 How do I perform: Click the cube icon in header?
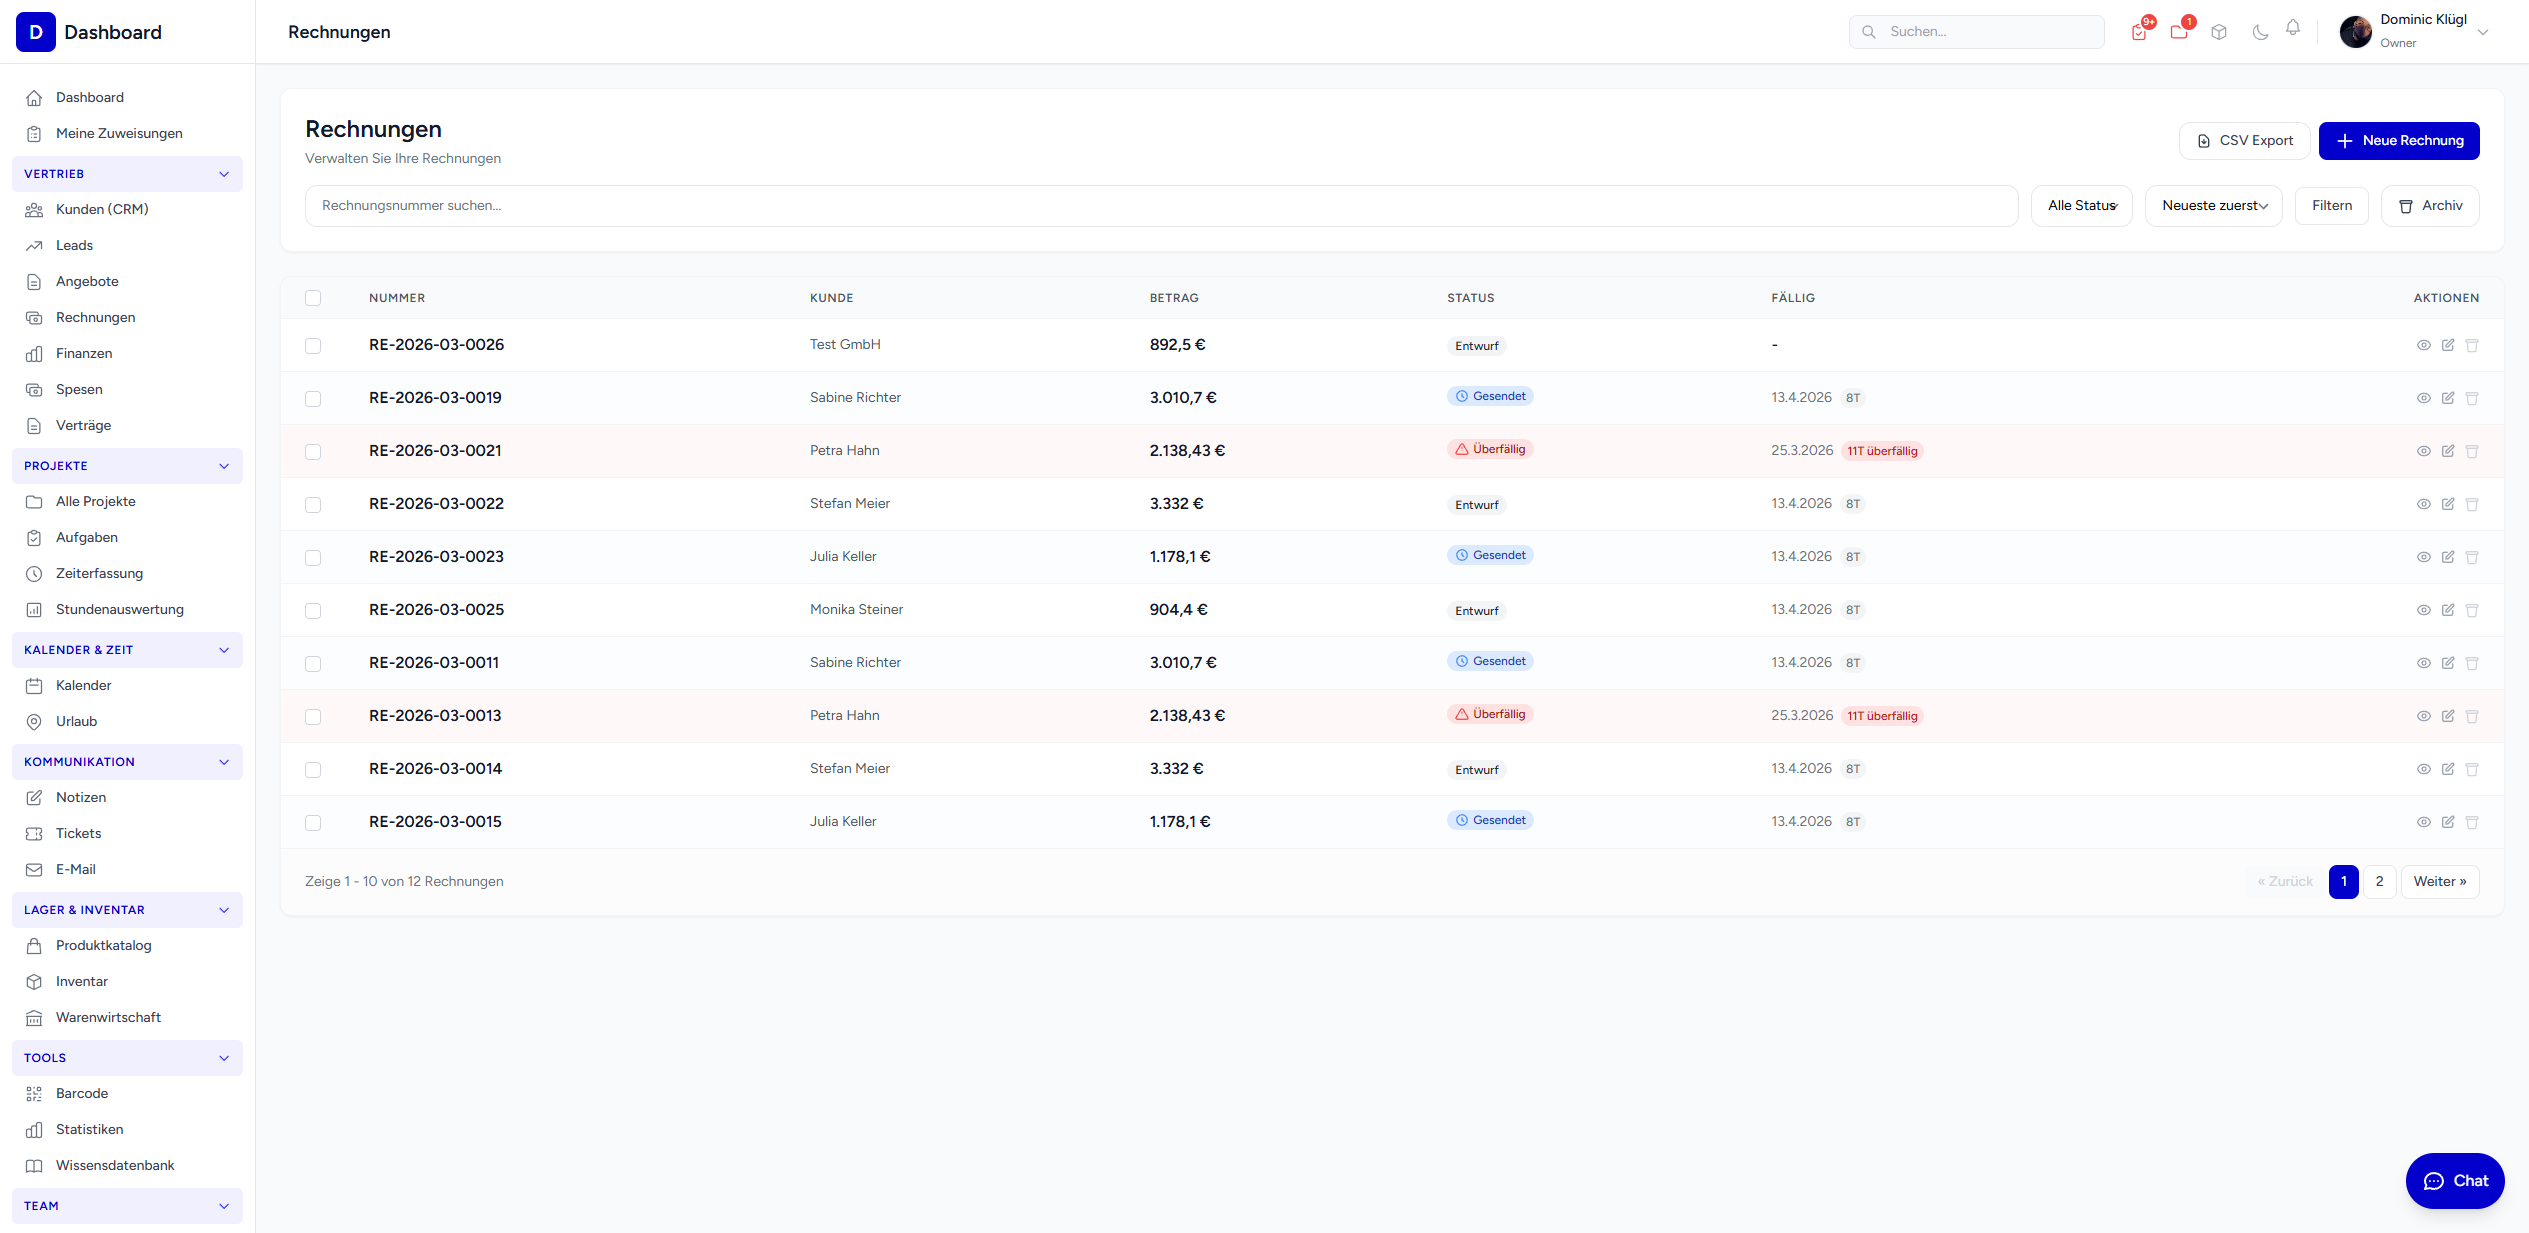pos(2219,32)
